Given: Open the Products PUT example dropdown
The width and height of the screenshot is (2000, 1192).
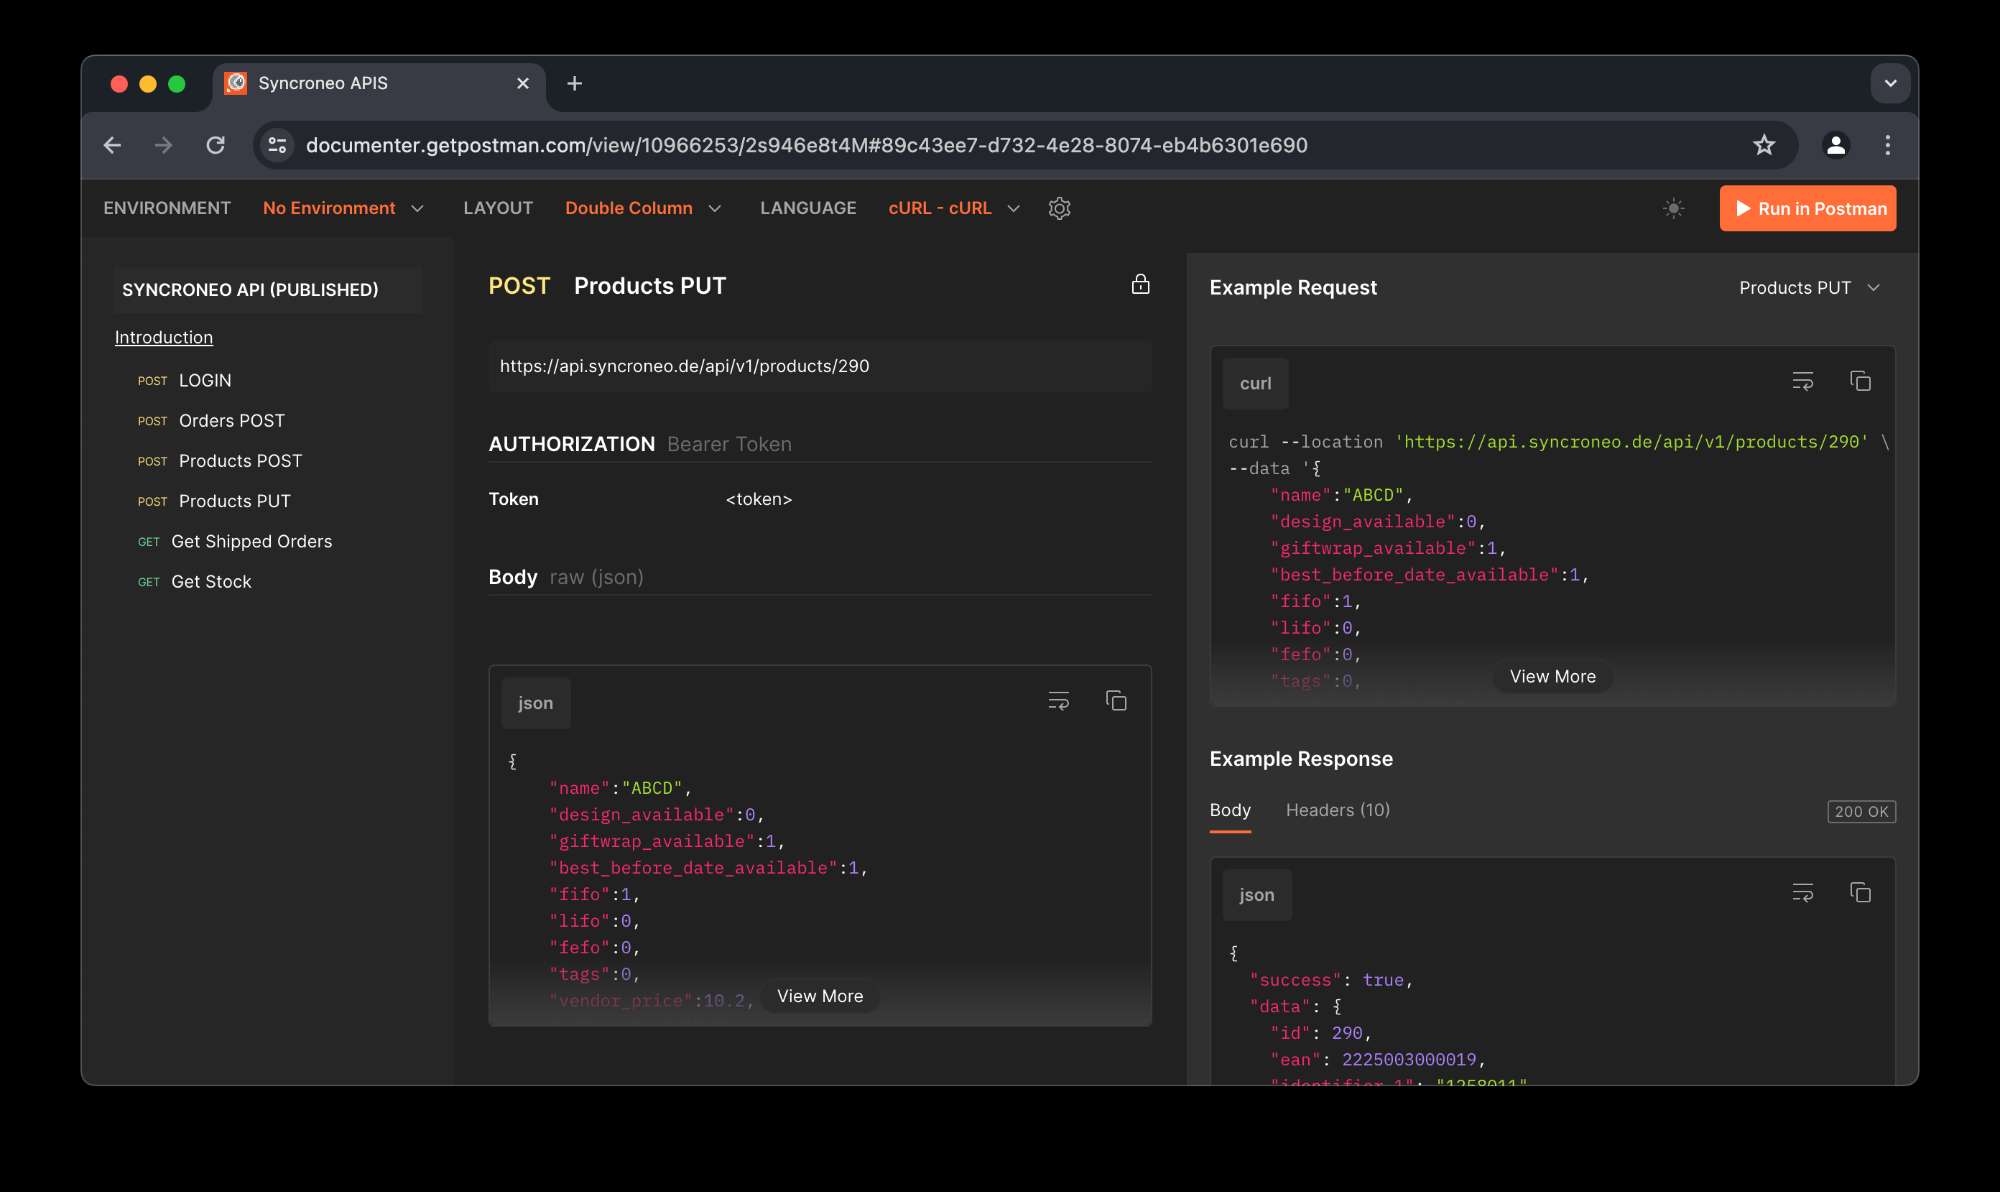Looking at the screenshot, I should click(1809, 288).
